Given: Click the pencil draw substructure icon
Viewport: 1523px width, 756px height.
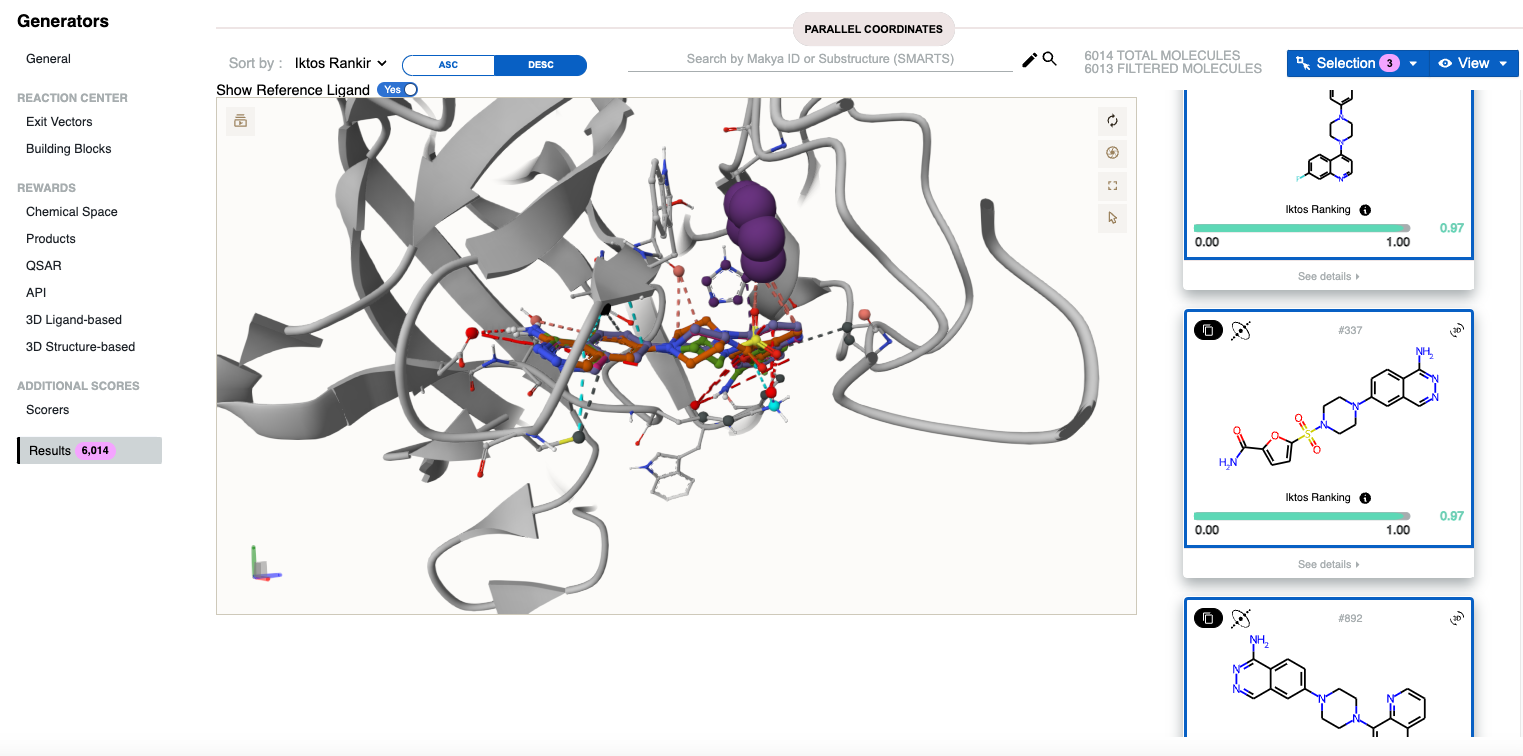Looking at the screenshot, I should [1029, 60].
